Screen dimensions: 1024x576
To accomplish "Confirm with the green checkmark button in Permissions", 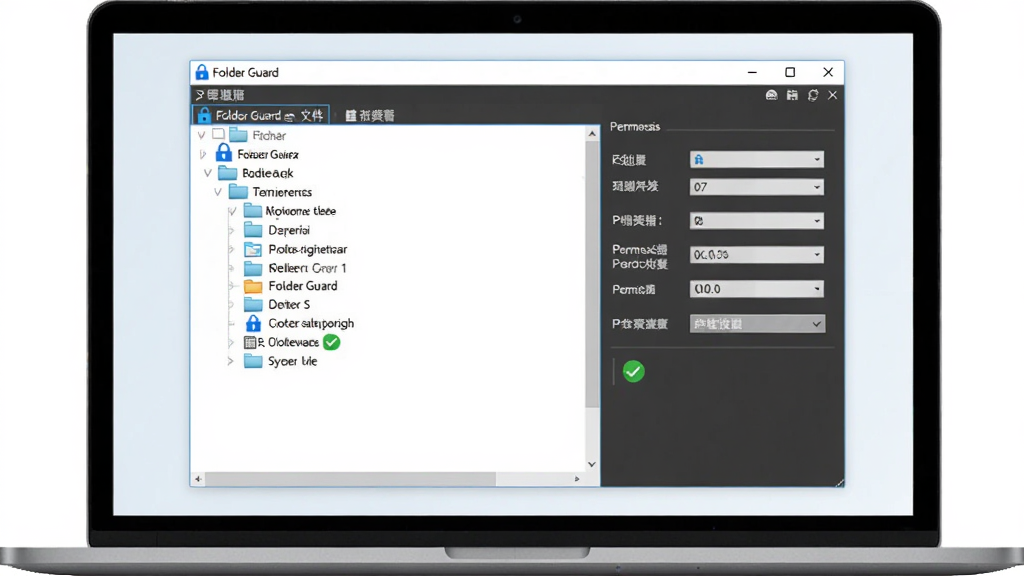I will (633, 372).
